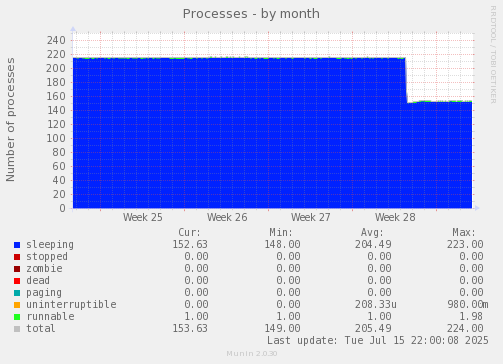Click the 'Week 28' axis label

point(395,217)
